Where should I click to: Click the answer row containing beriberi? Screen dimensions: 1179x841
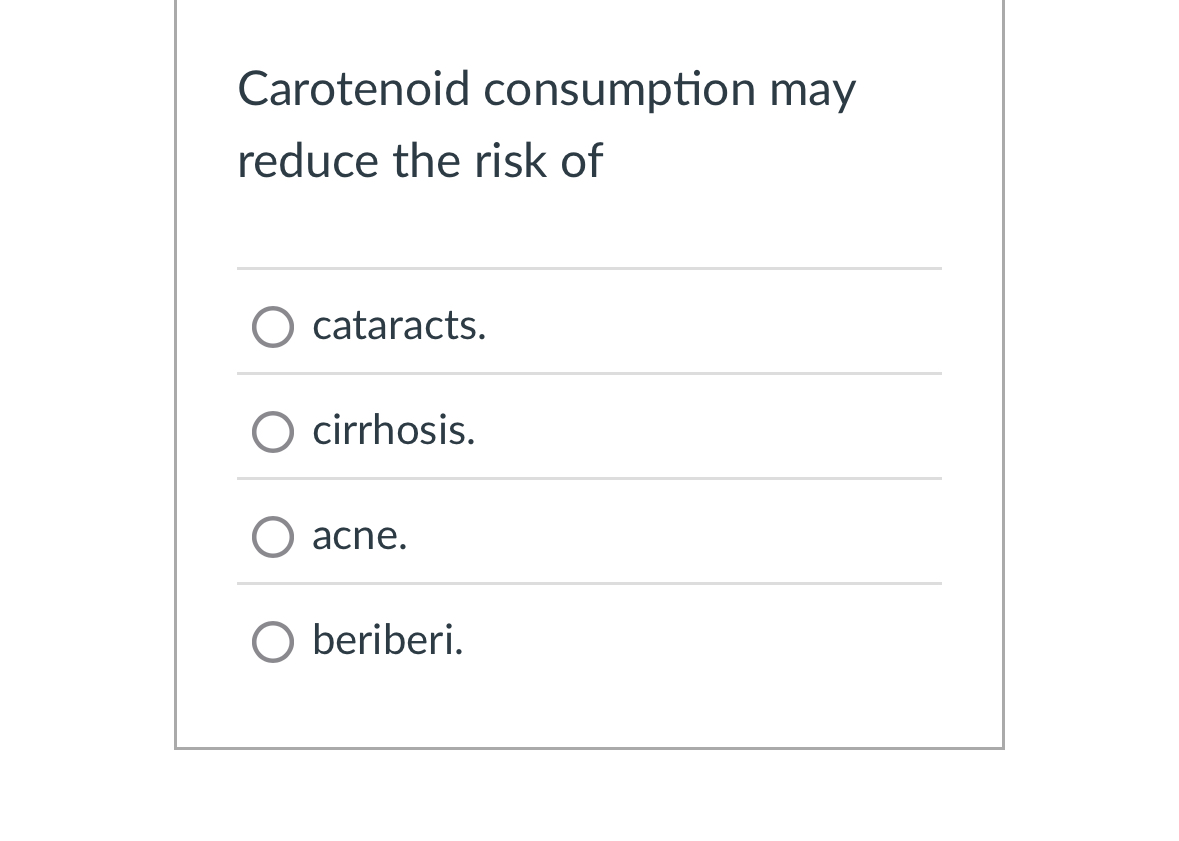click(589, 641)
